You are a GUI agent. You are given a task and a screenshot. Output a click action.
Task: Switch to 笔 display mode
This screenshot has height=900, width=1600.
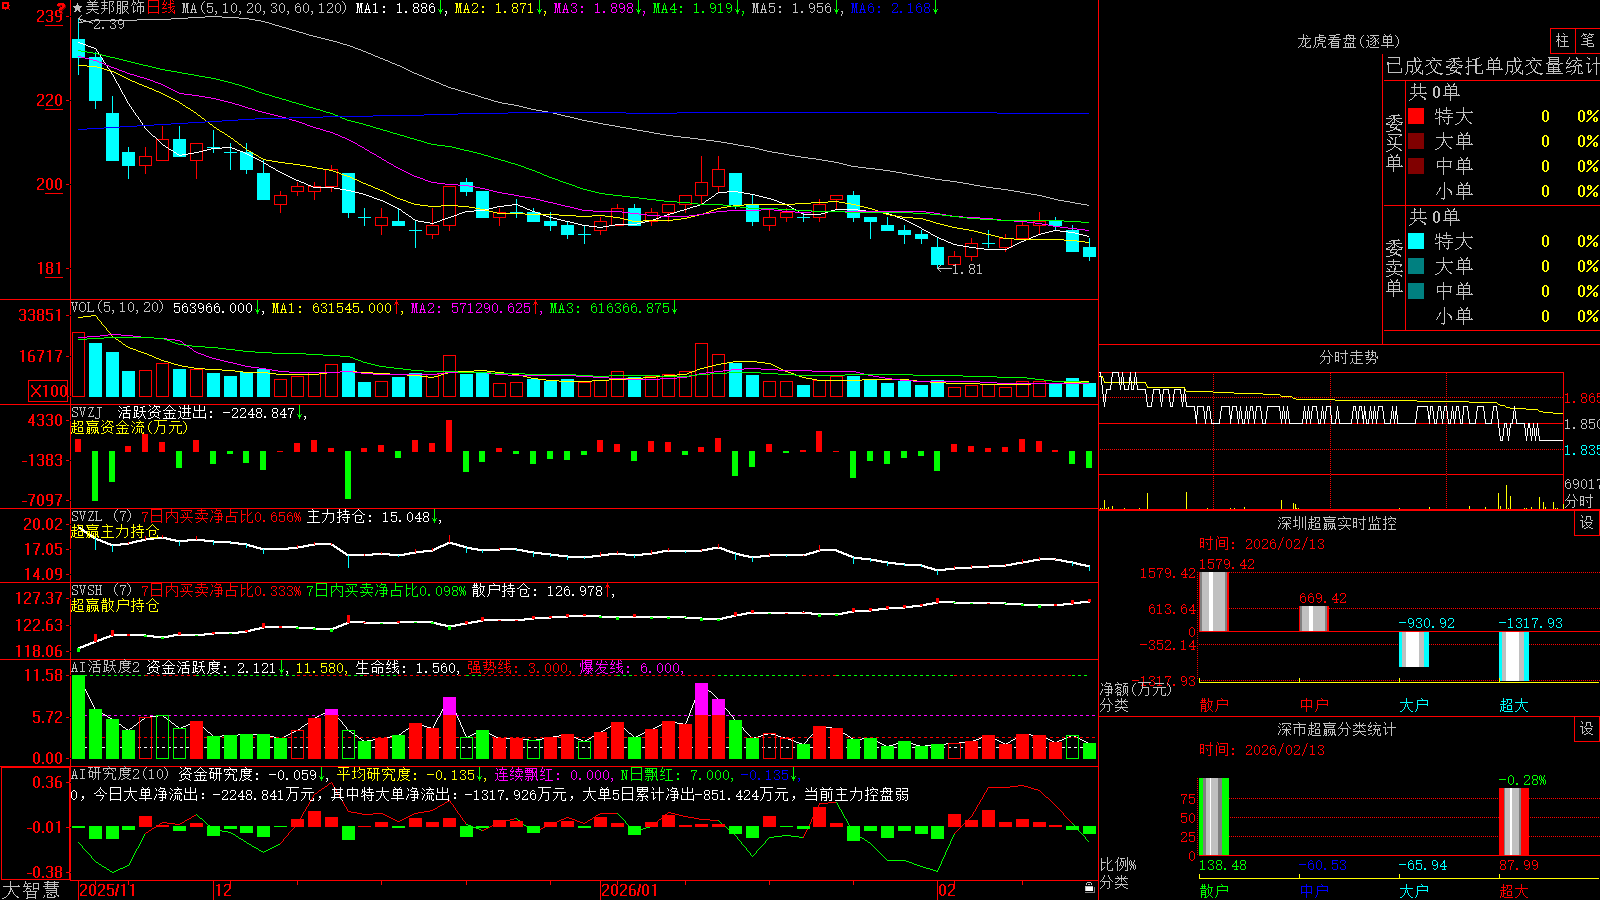tap(1587, 40)
